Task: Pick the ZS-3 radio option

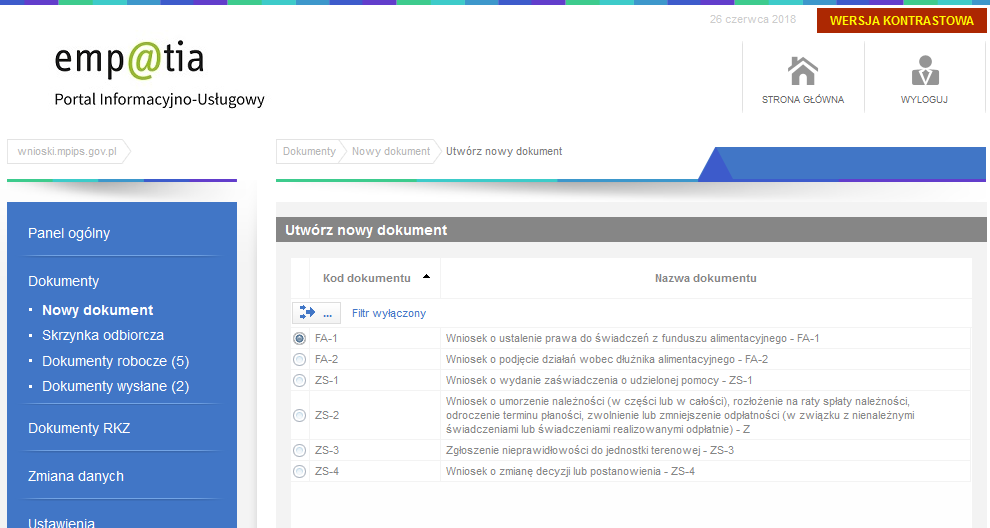Action: point(300,450)
